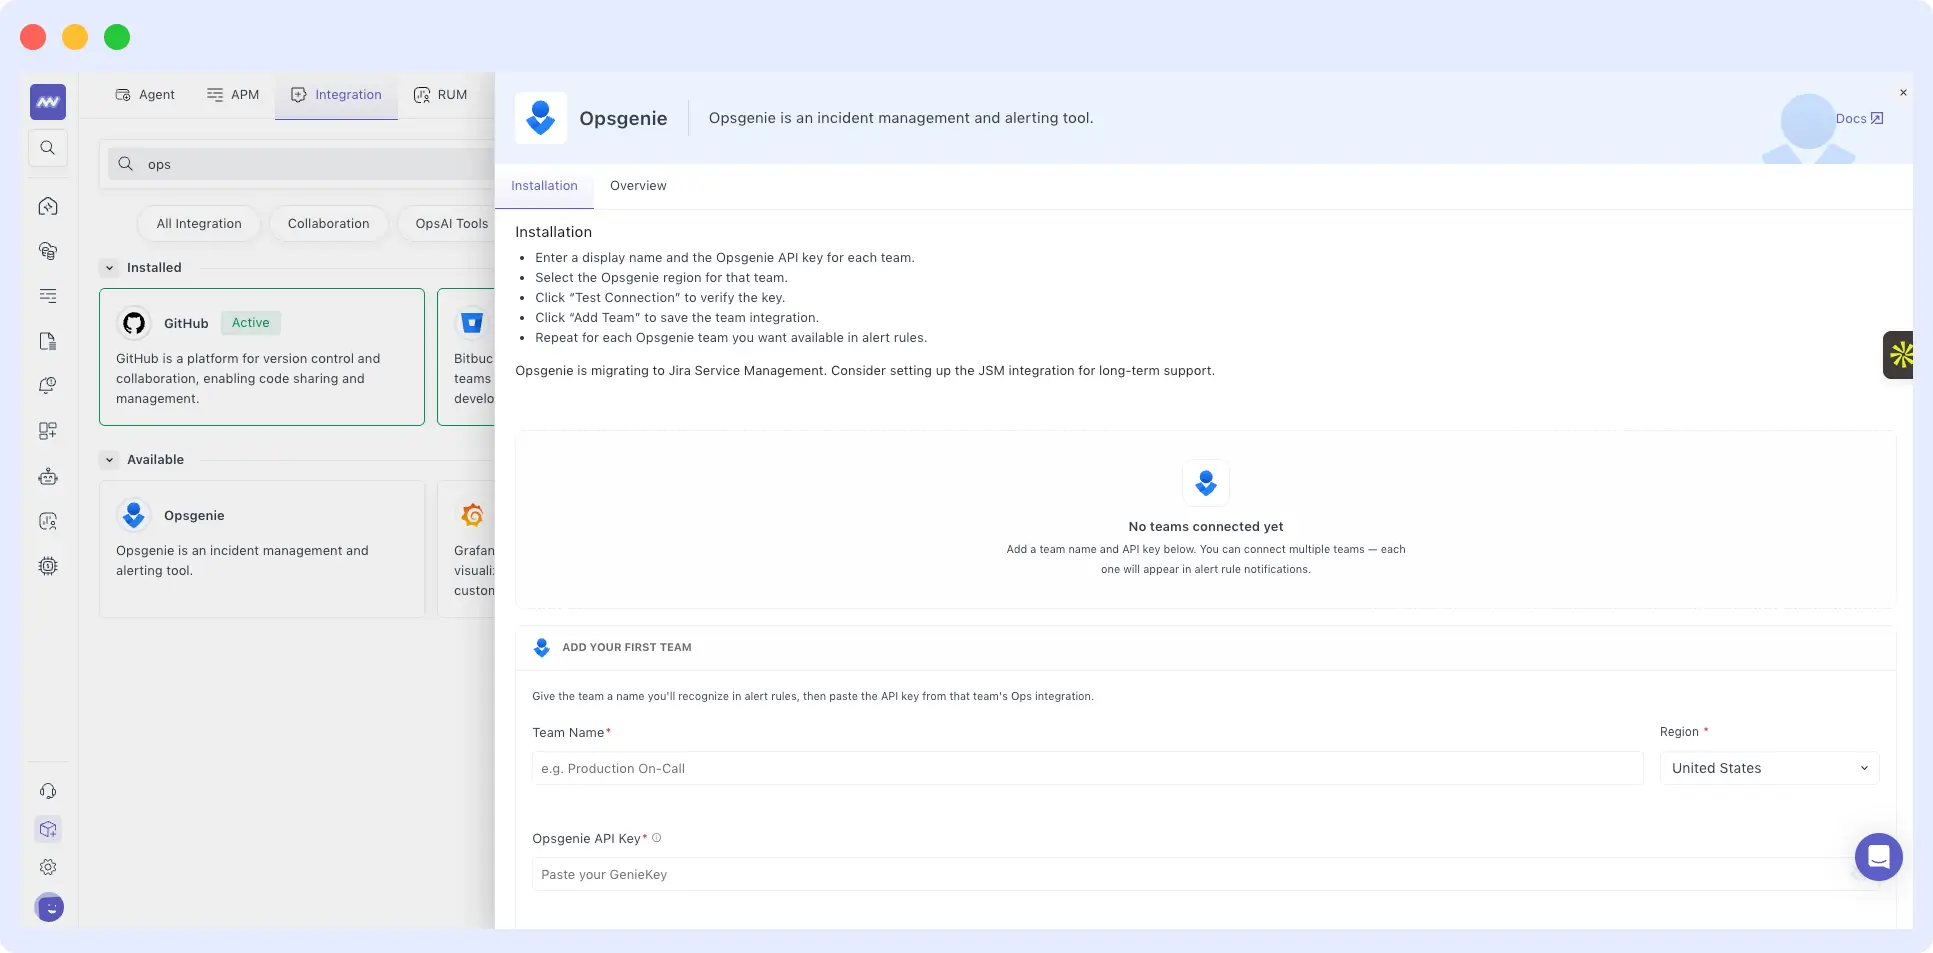The height and width of the screenshot is (953, 1933).
Task: Click the GitHub logo icon
Action: pos(134,323)
